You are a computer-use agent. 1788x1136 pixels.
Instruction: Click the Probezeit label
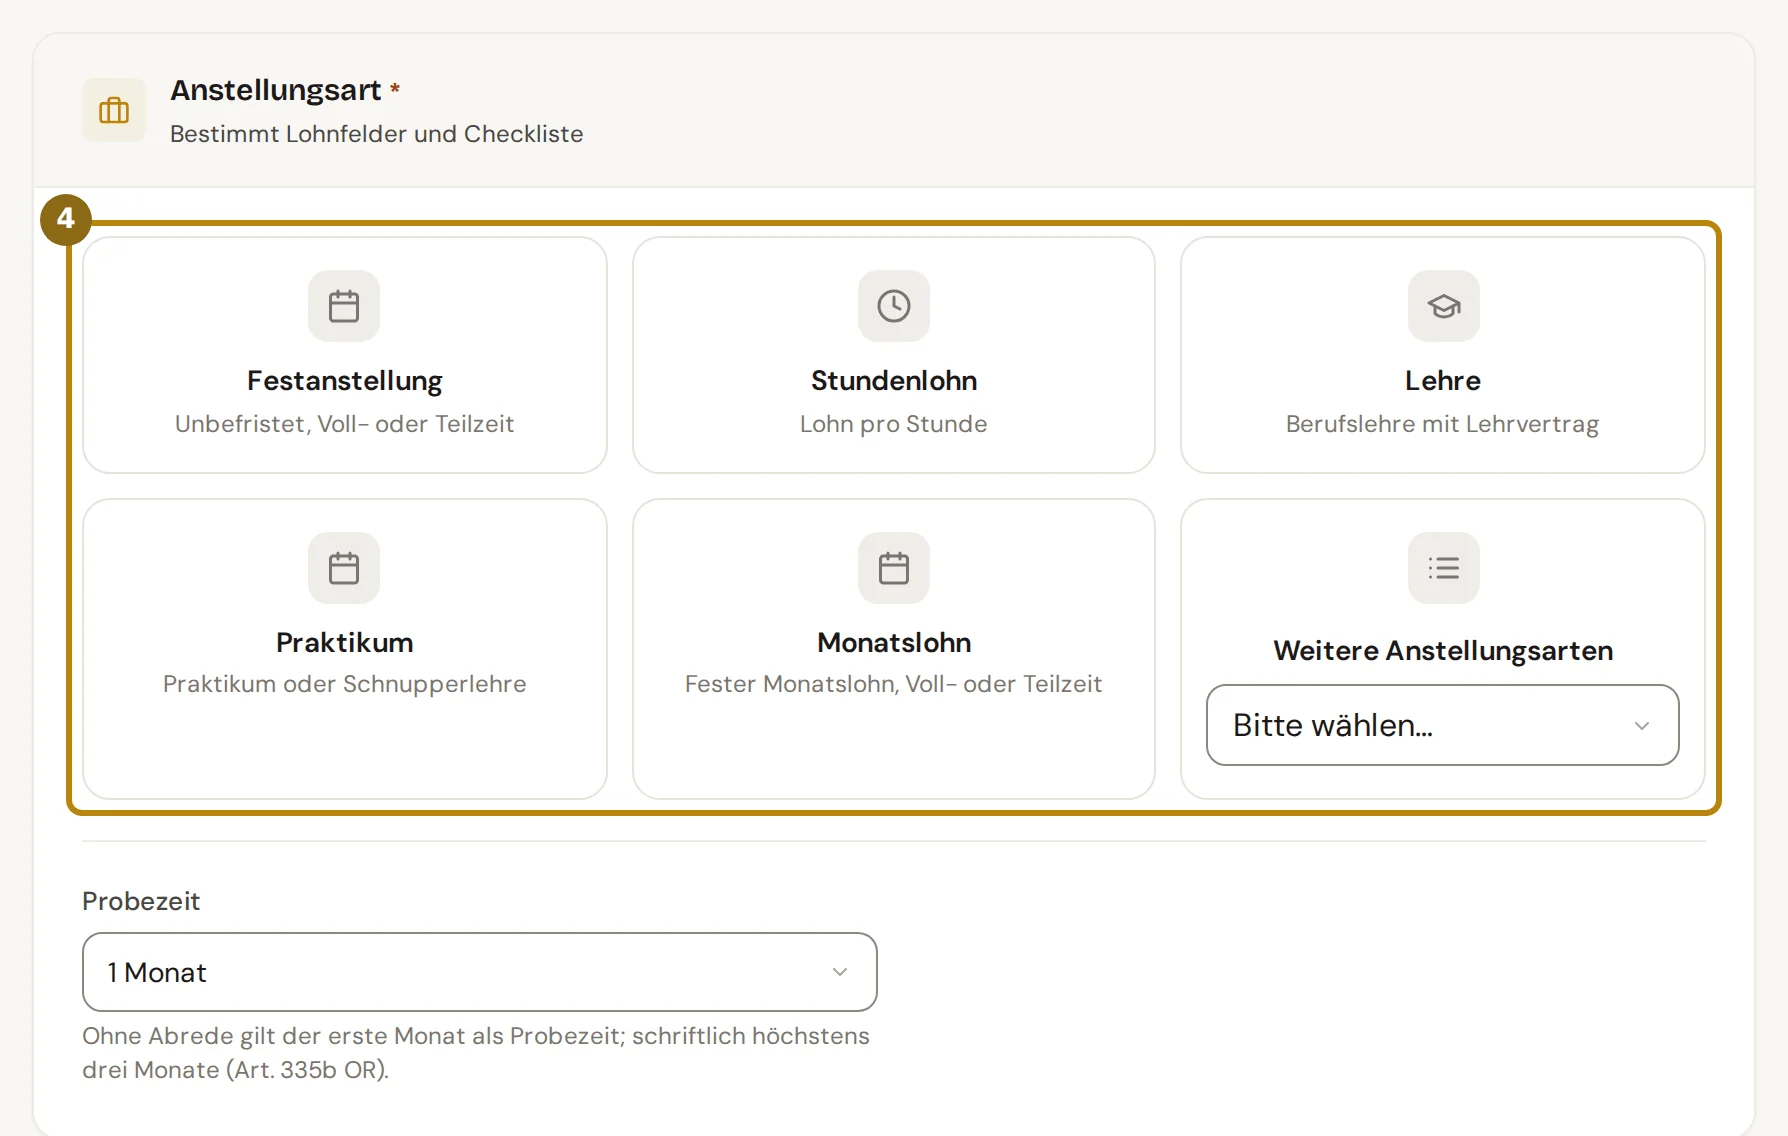tap(141, 901)
